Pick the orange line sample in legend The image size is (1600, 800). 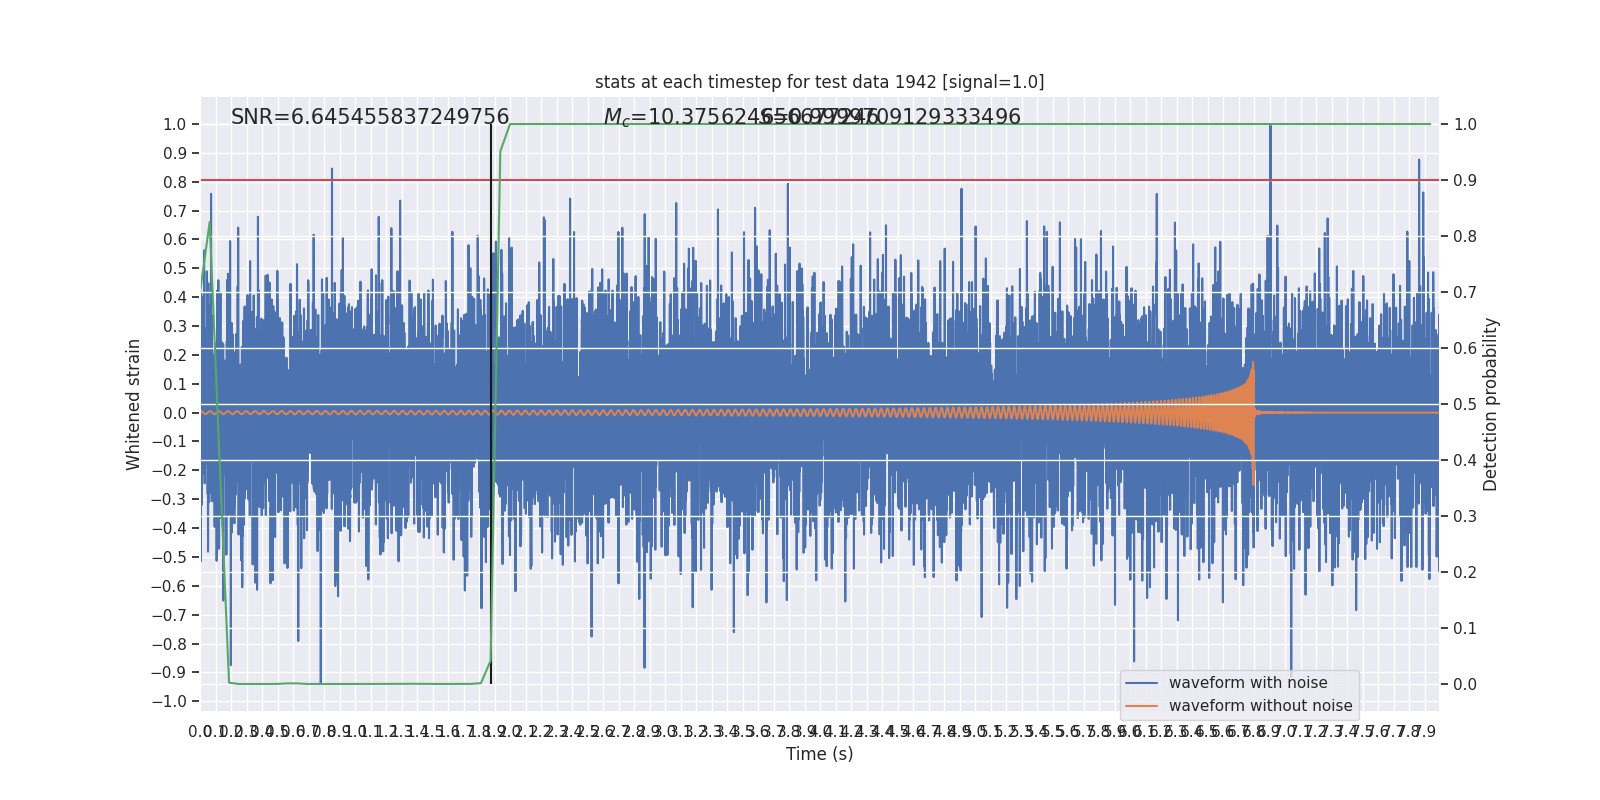click(1141, 706)
